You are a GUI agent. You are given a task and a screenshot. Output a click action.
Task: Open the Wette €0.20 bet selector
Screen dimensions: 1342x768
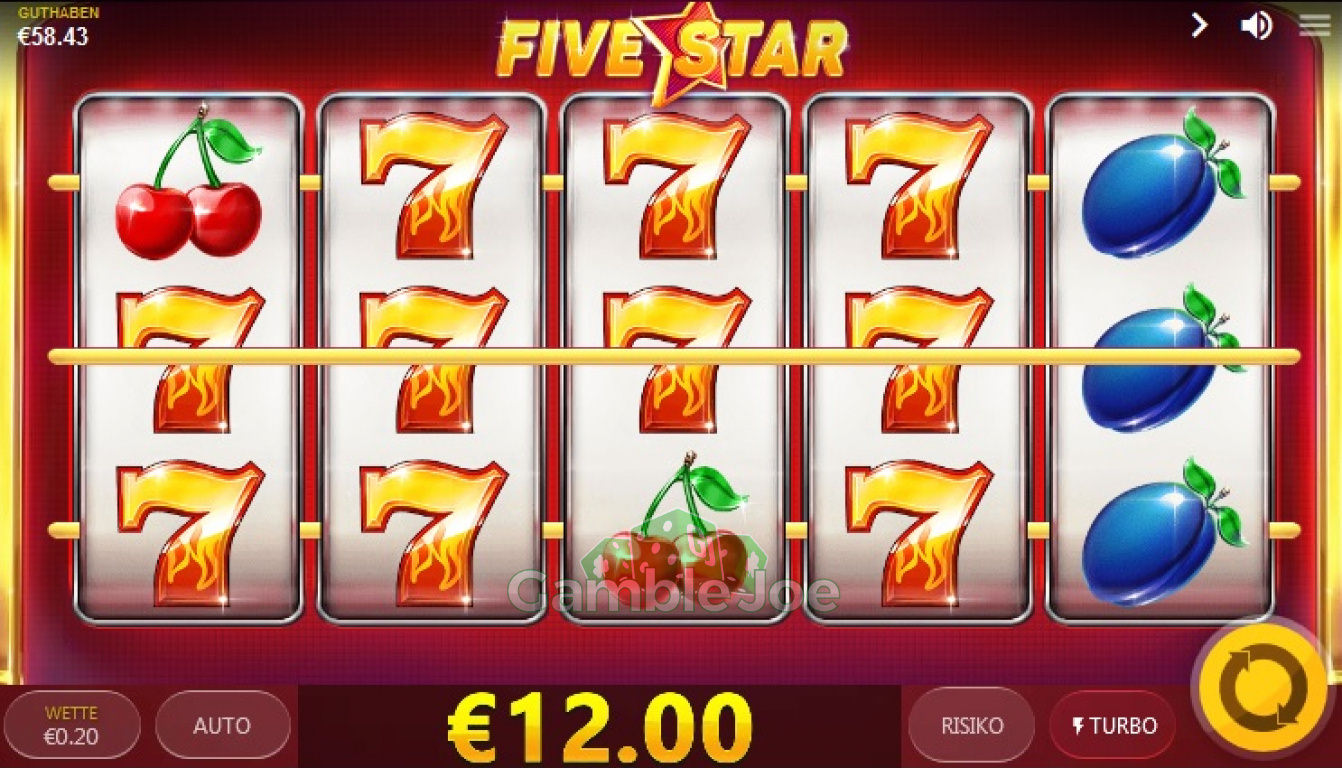click(x=71, y=725)
